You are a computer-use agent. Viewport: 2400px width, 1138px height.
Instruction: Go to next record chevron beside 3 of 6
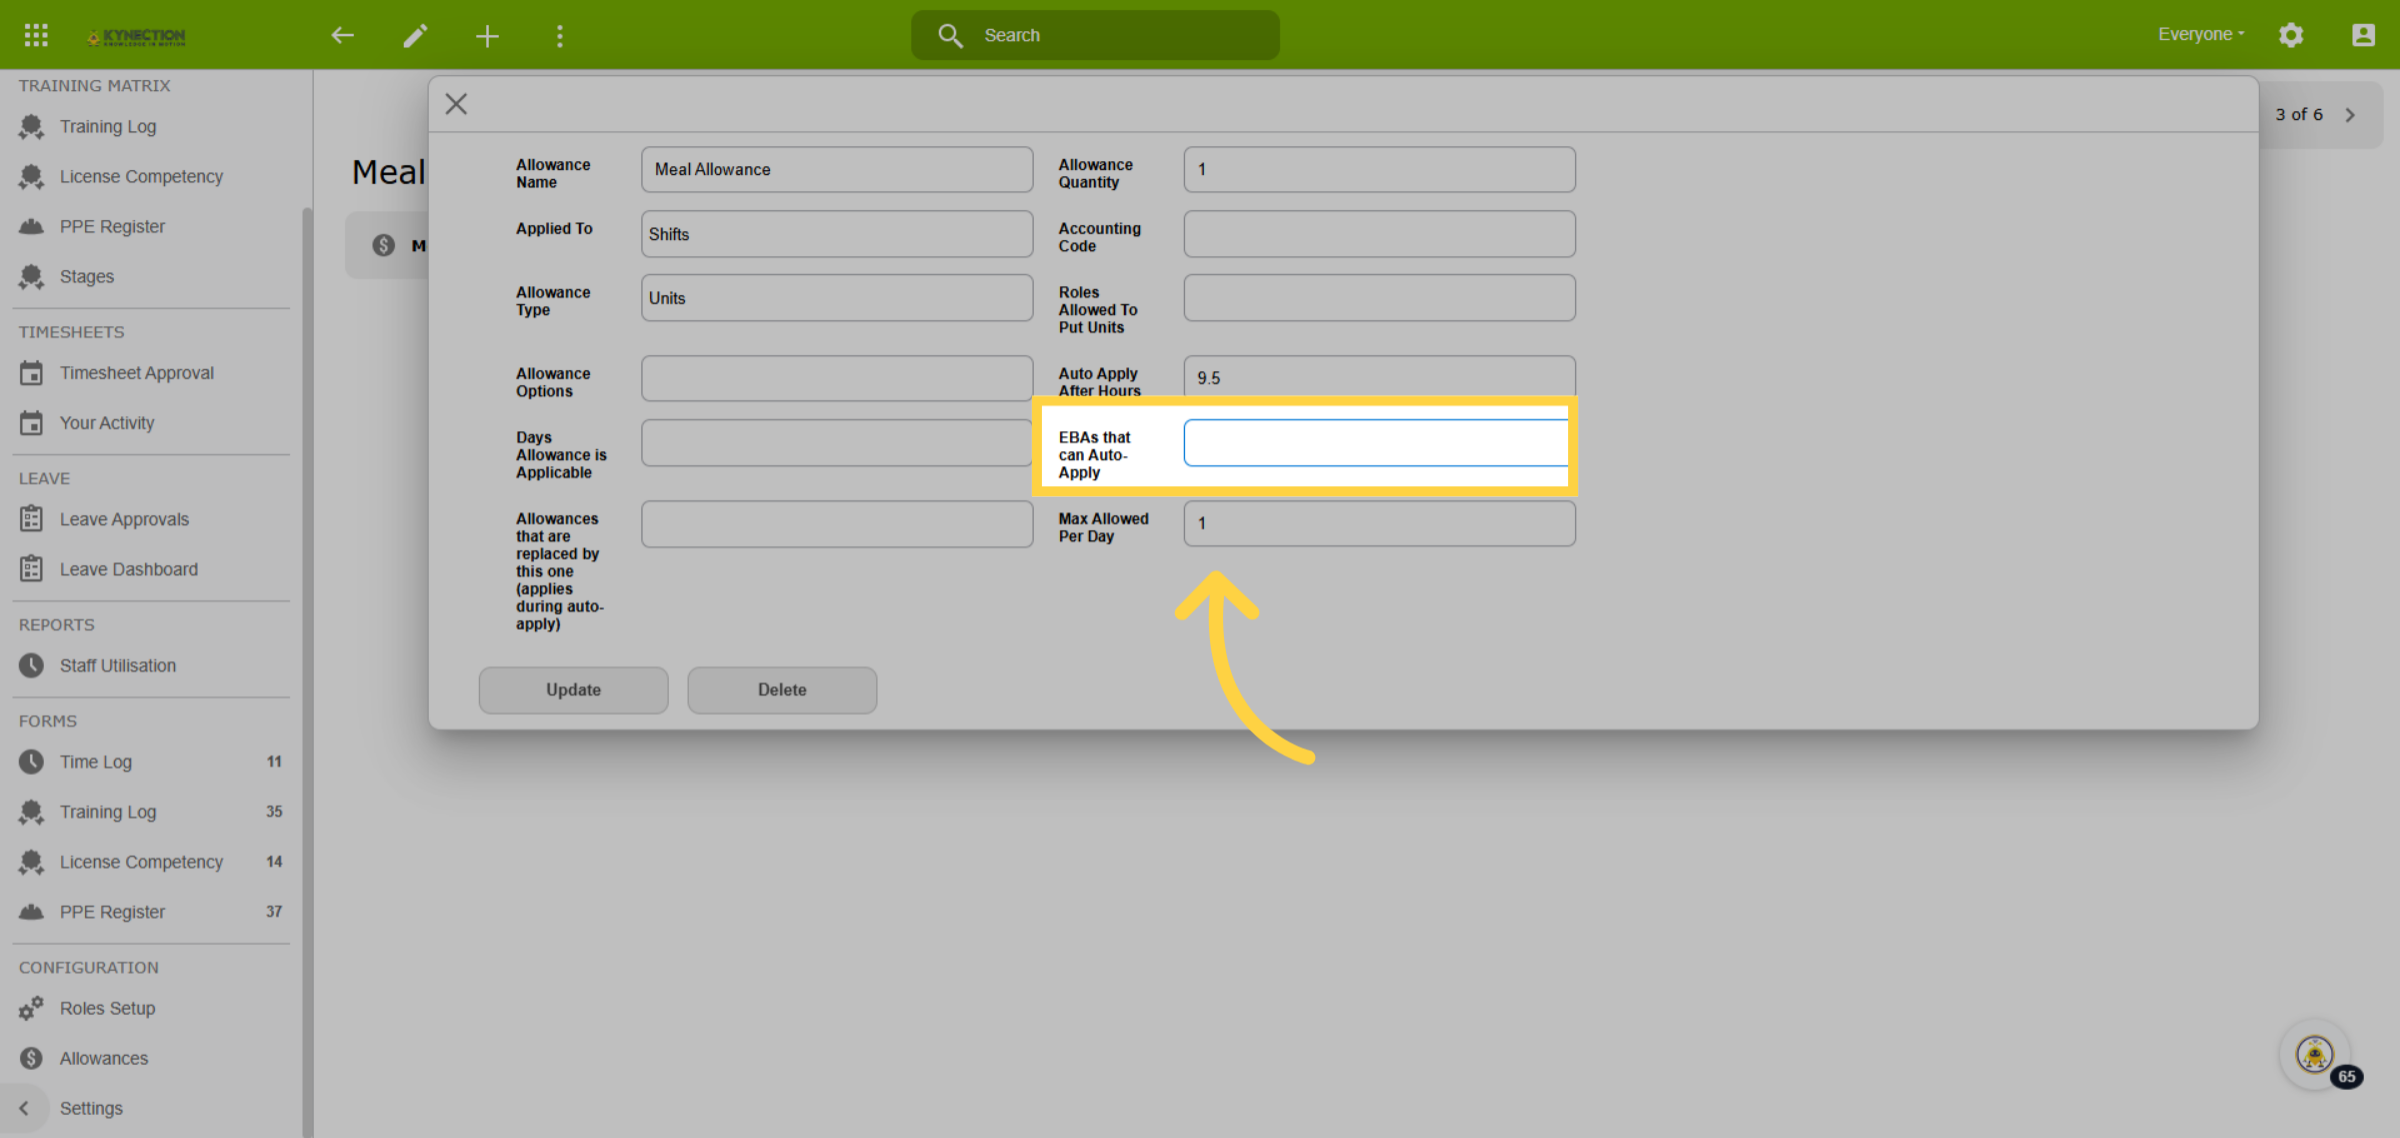point(2350,115)
